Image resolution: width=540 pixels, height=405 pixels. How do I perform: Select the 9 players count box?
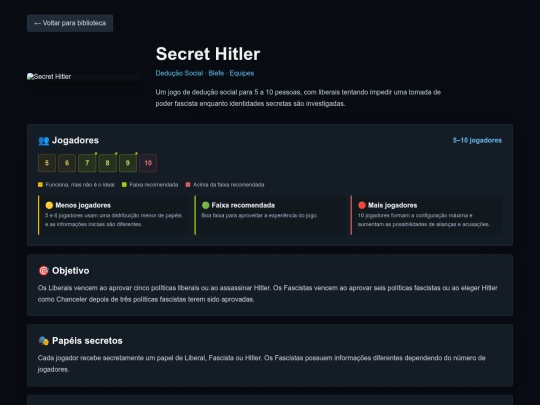point(128,163)
